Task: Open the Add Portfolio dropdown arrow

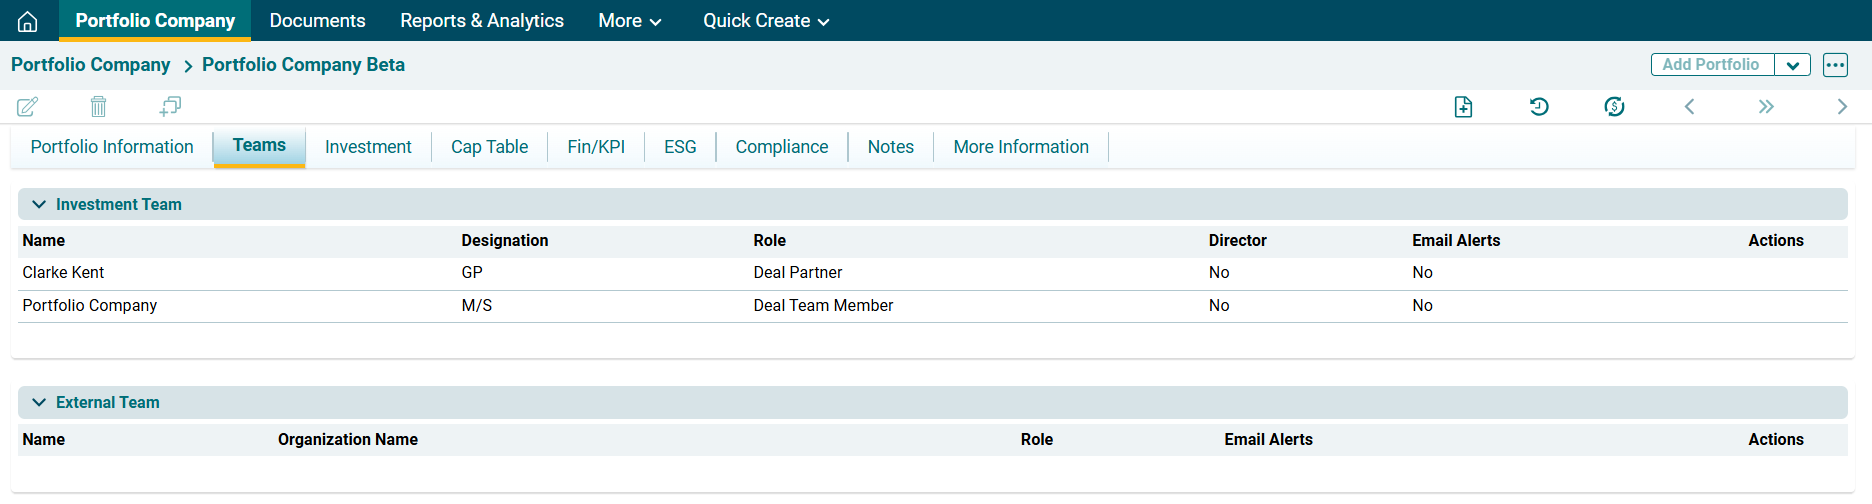Action: pyautogui.click(x=1793, y=65)
